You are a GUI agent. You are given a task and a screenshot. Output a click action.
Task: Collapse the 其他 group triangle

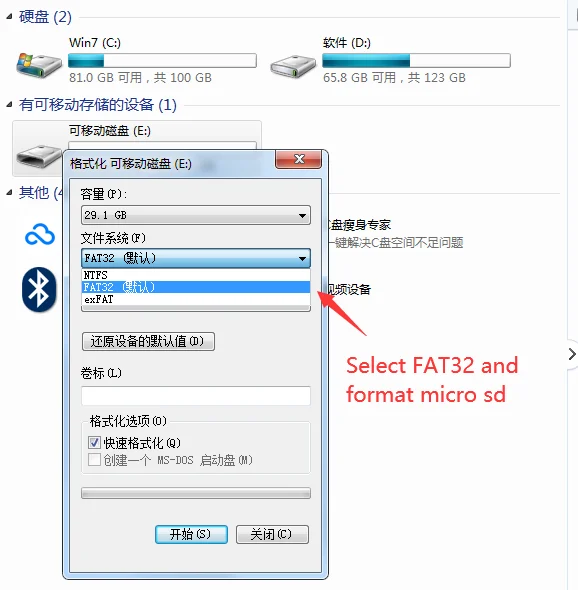coord(9,193)
